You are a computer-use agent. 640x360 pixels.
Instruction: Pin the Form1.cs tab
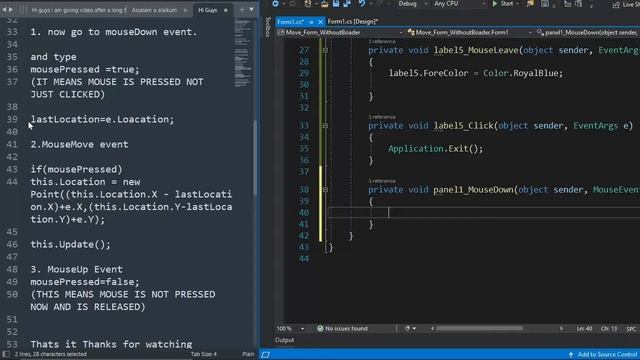click(x=311, y=22)
